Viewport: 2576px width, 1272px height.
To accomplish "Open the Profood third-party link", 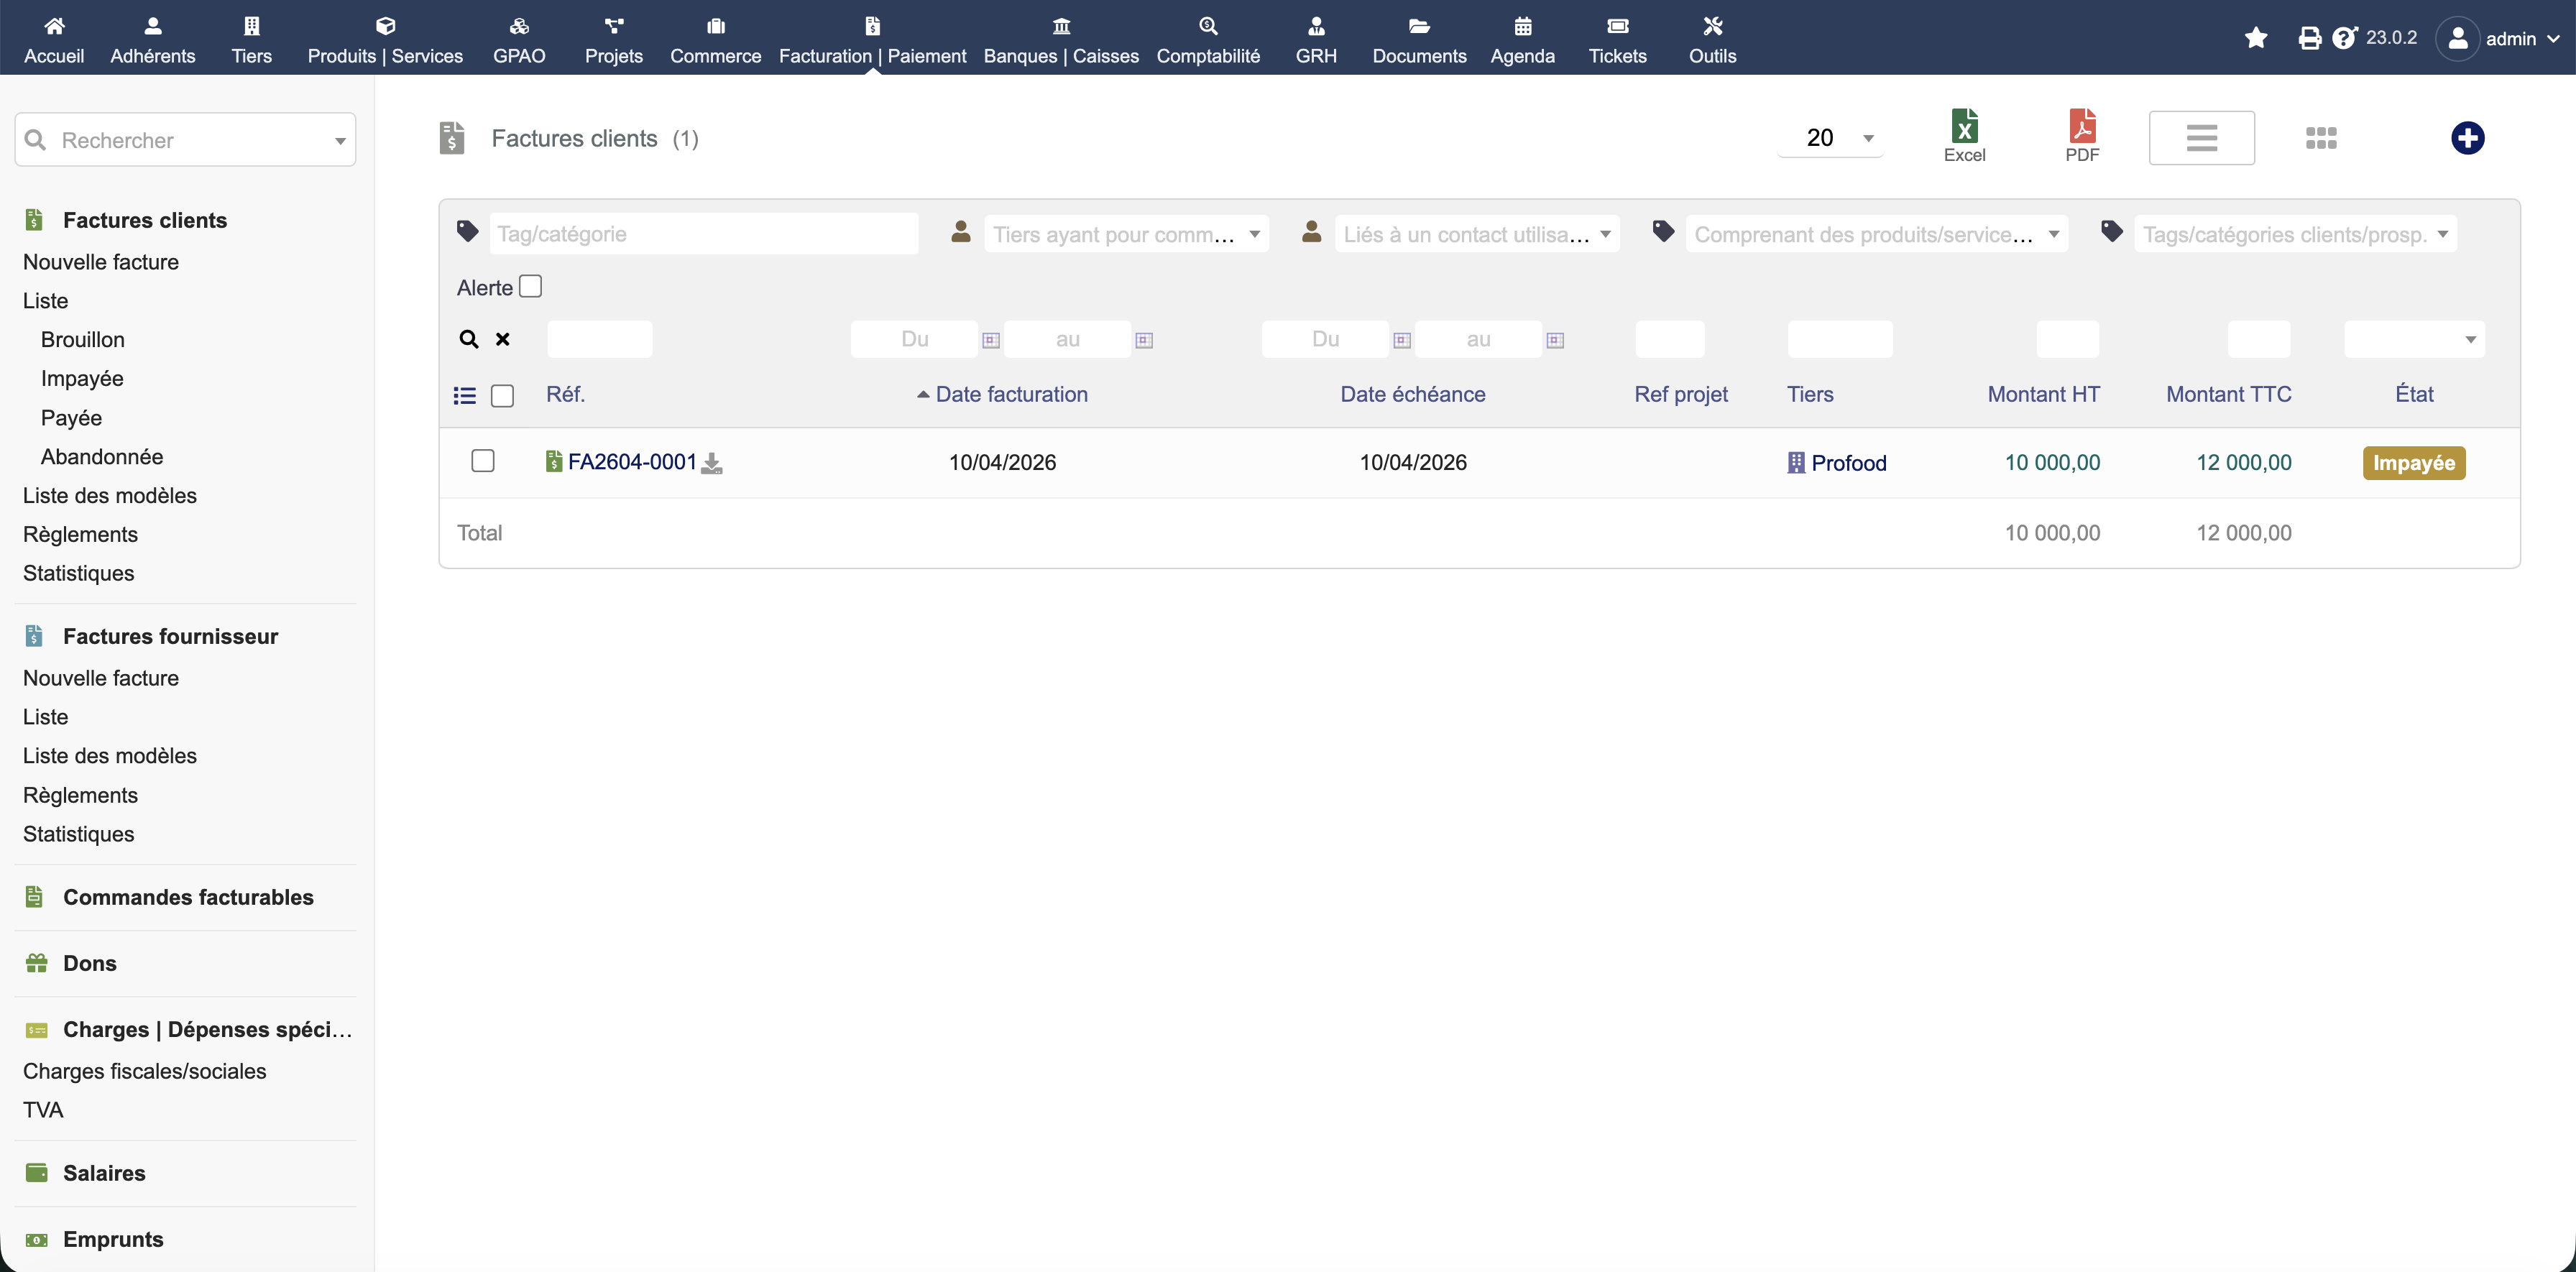I will point(1847,463).
